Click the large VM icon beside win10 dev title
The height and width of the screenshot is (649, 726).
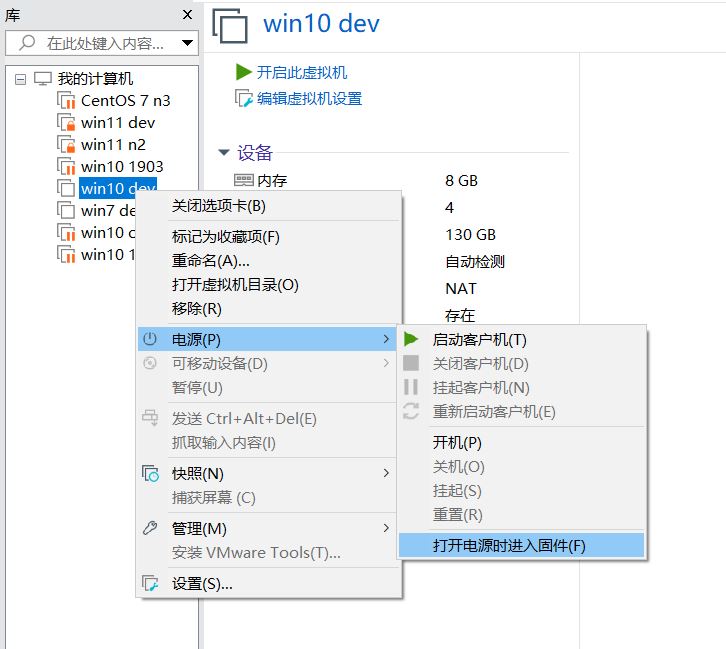pos(230,26)
